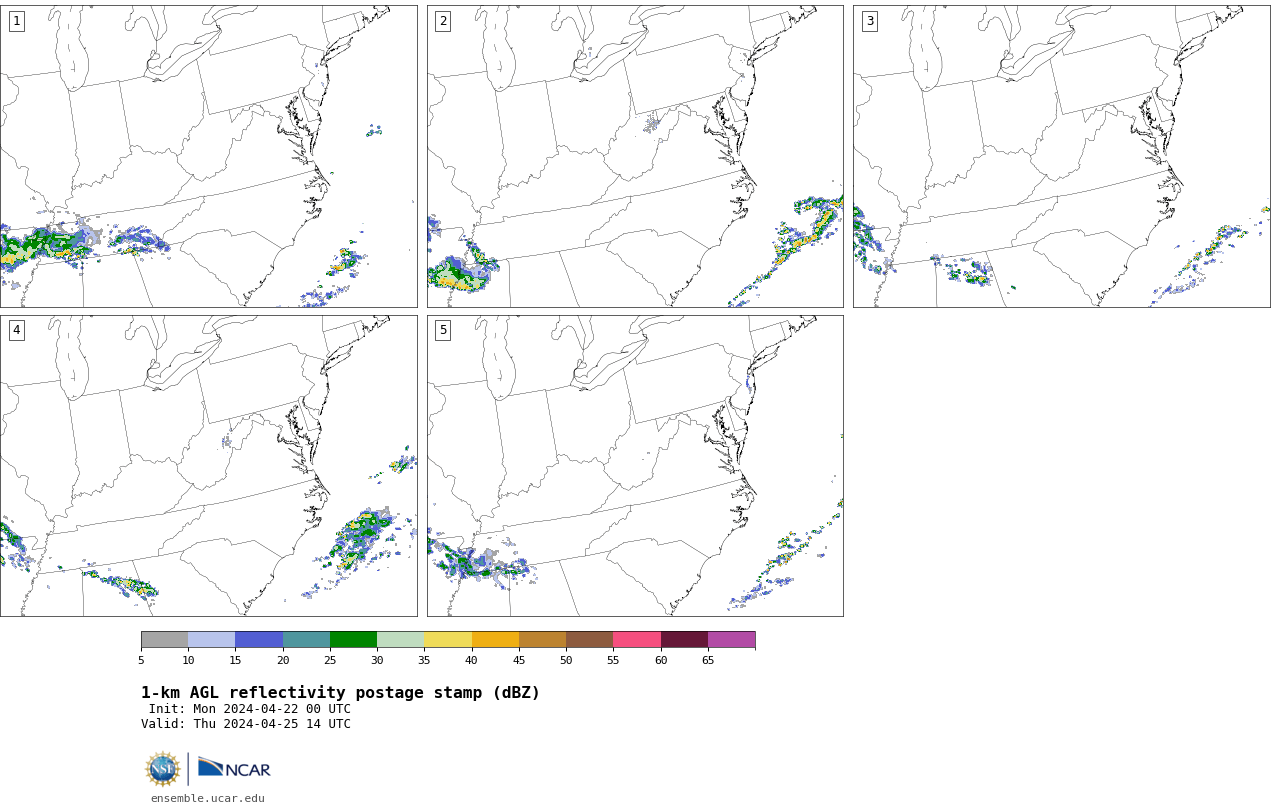The height and width of the screenshot is (809, 1280).
Task: Click the purple 65+ dBZ swatch
Action: point(731,640)
